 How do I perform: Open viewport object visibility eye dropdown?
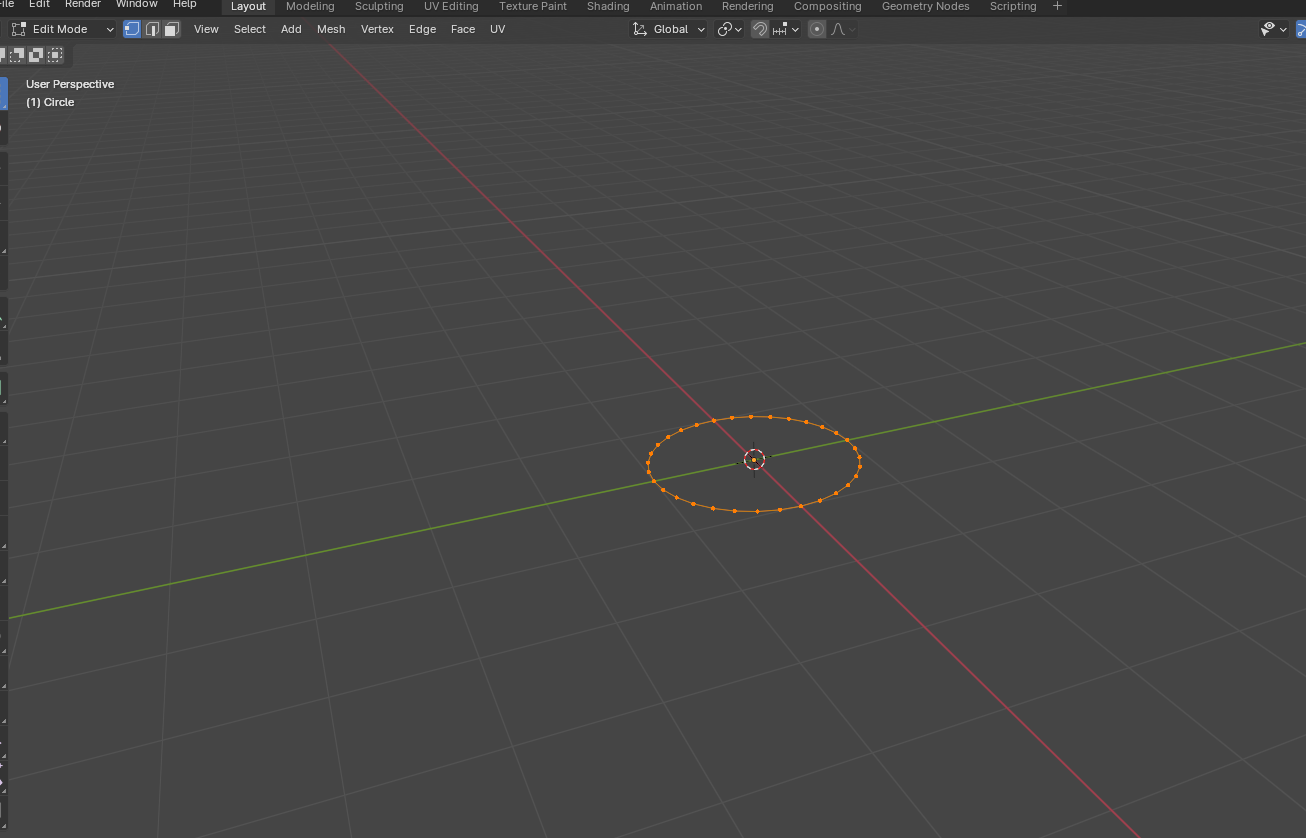1274,29
